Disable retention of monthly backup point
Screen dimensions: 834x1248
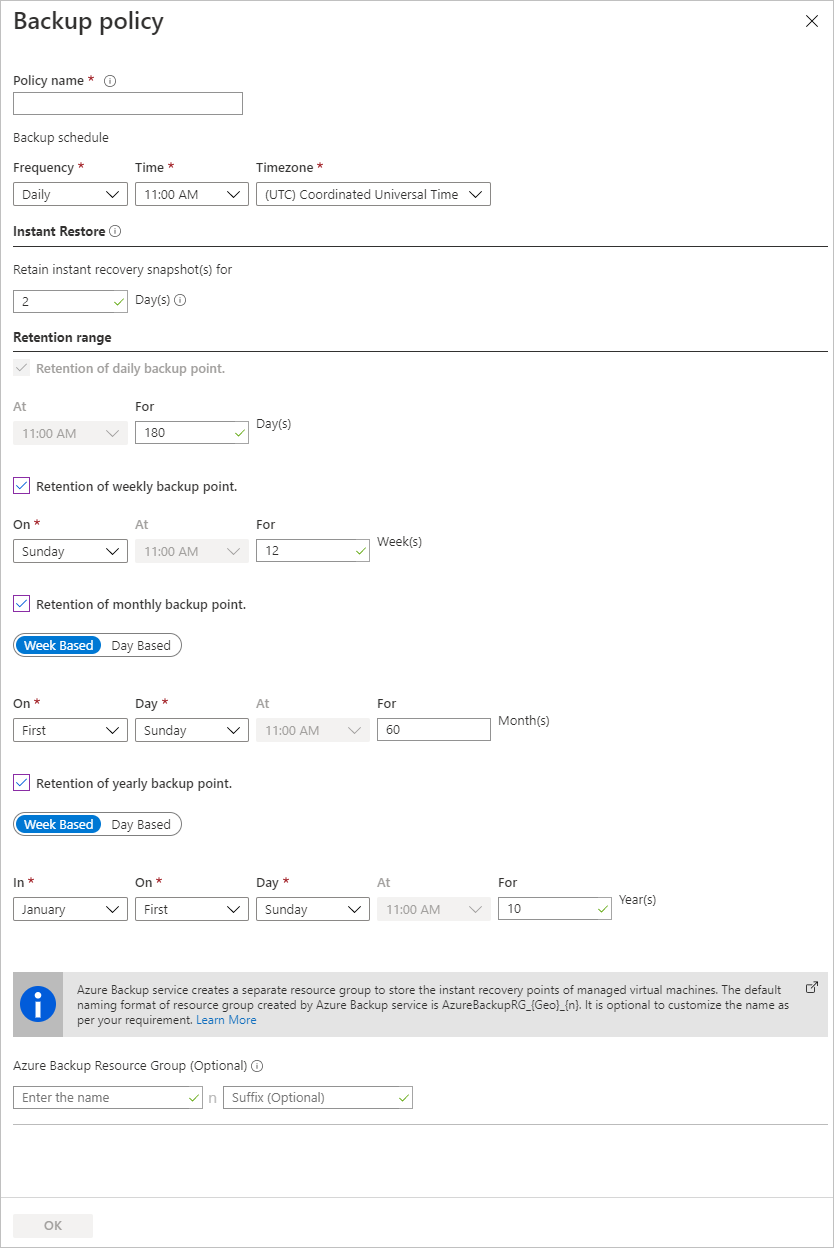21,604
